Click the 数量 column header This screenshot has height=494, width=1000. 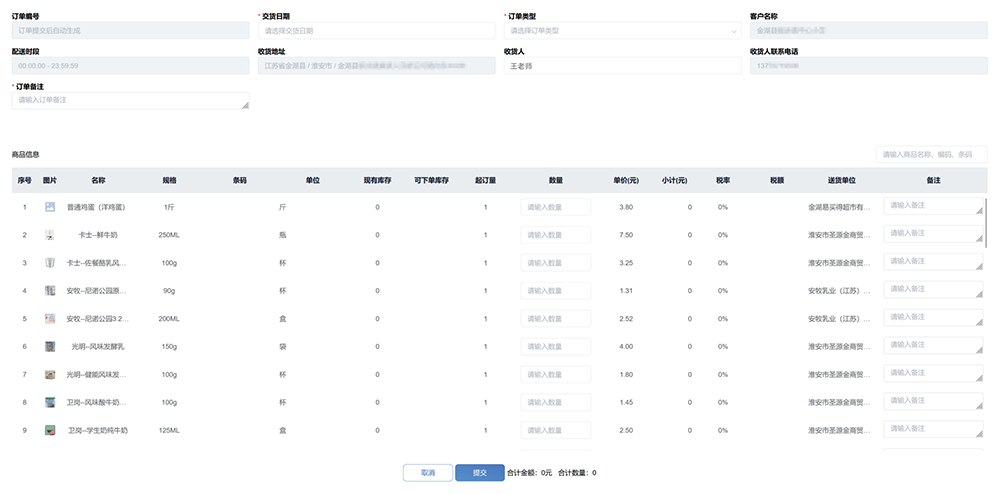tap(556, 180)
